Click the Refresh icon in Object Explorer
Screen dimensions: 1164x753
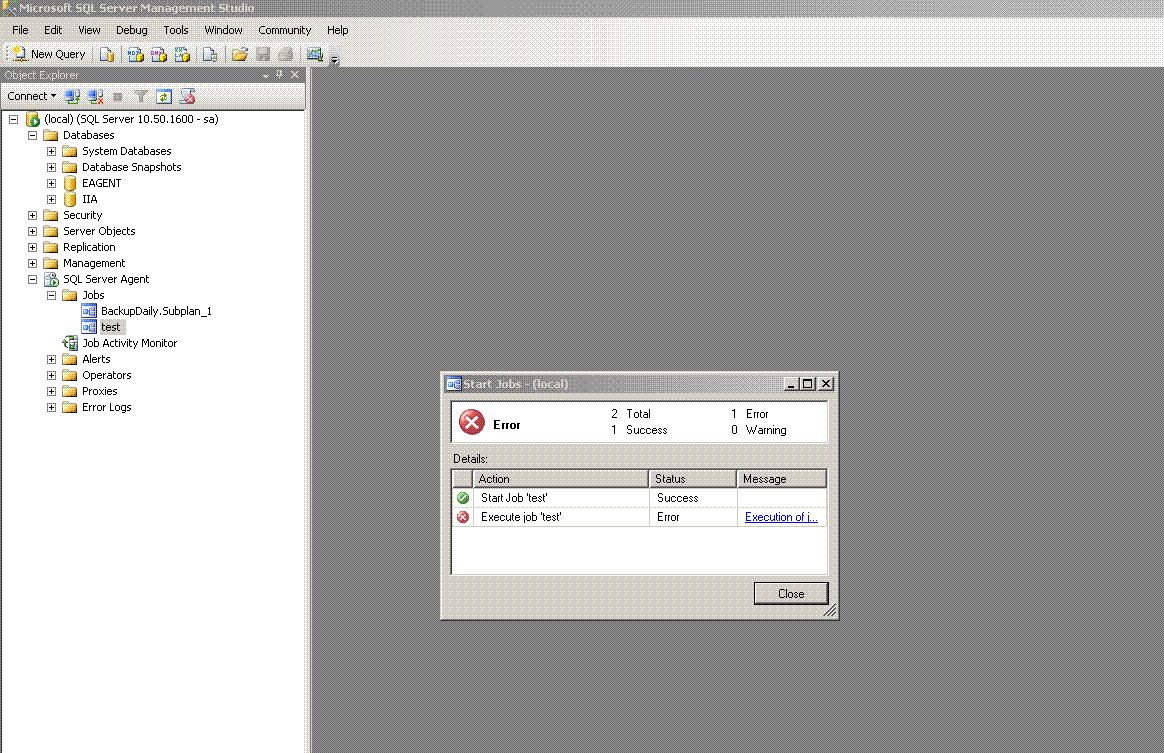(x=164, y=97)
